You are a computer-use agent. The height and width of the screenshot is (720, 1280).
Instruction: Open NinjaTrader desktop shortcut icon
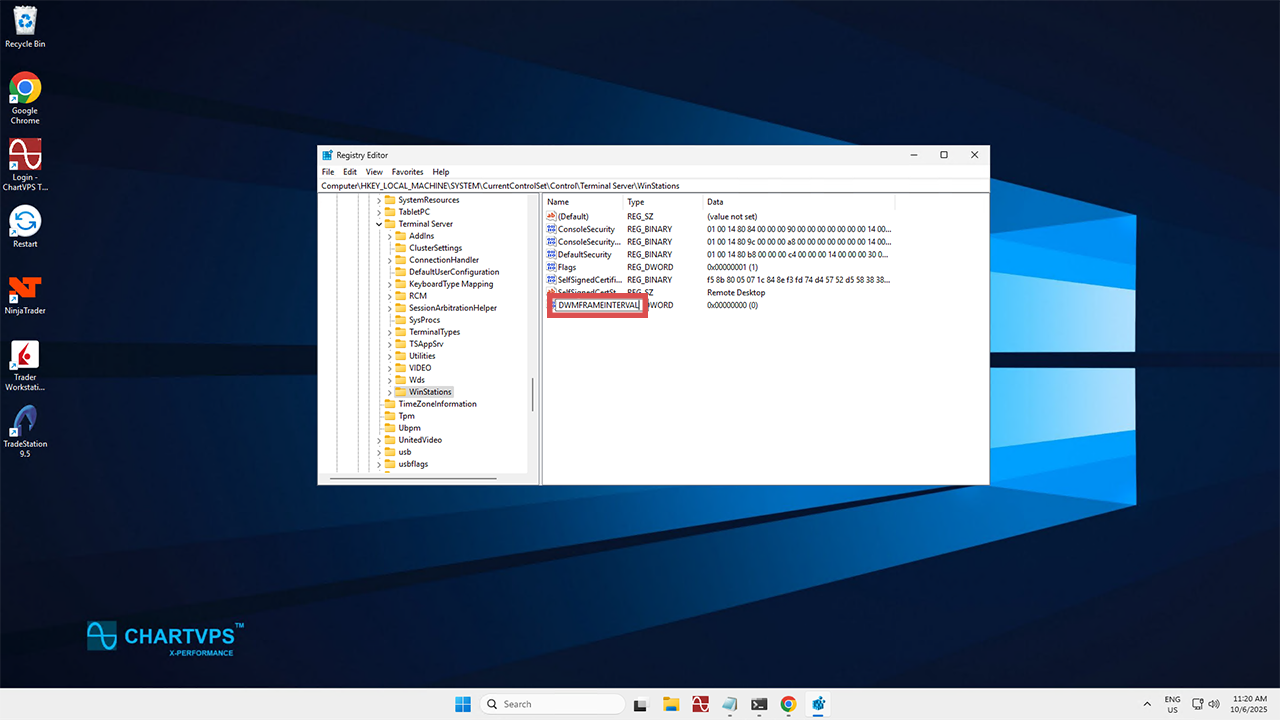pos(25,289)
